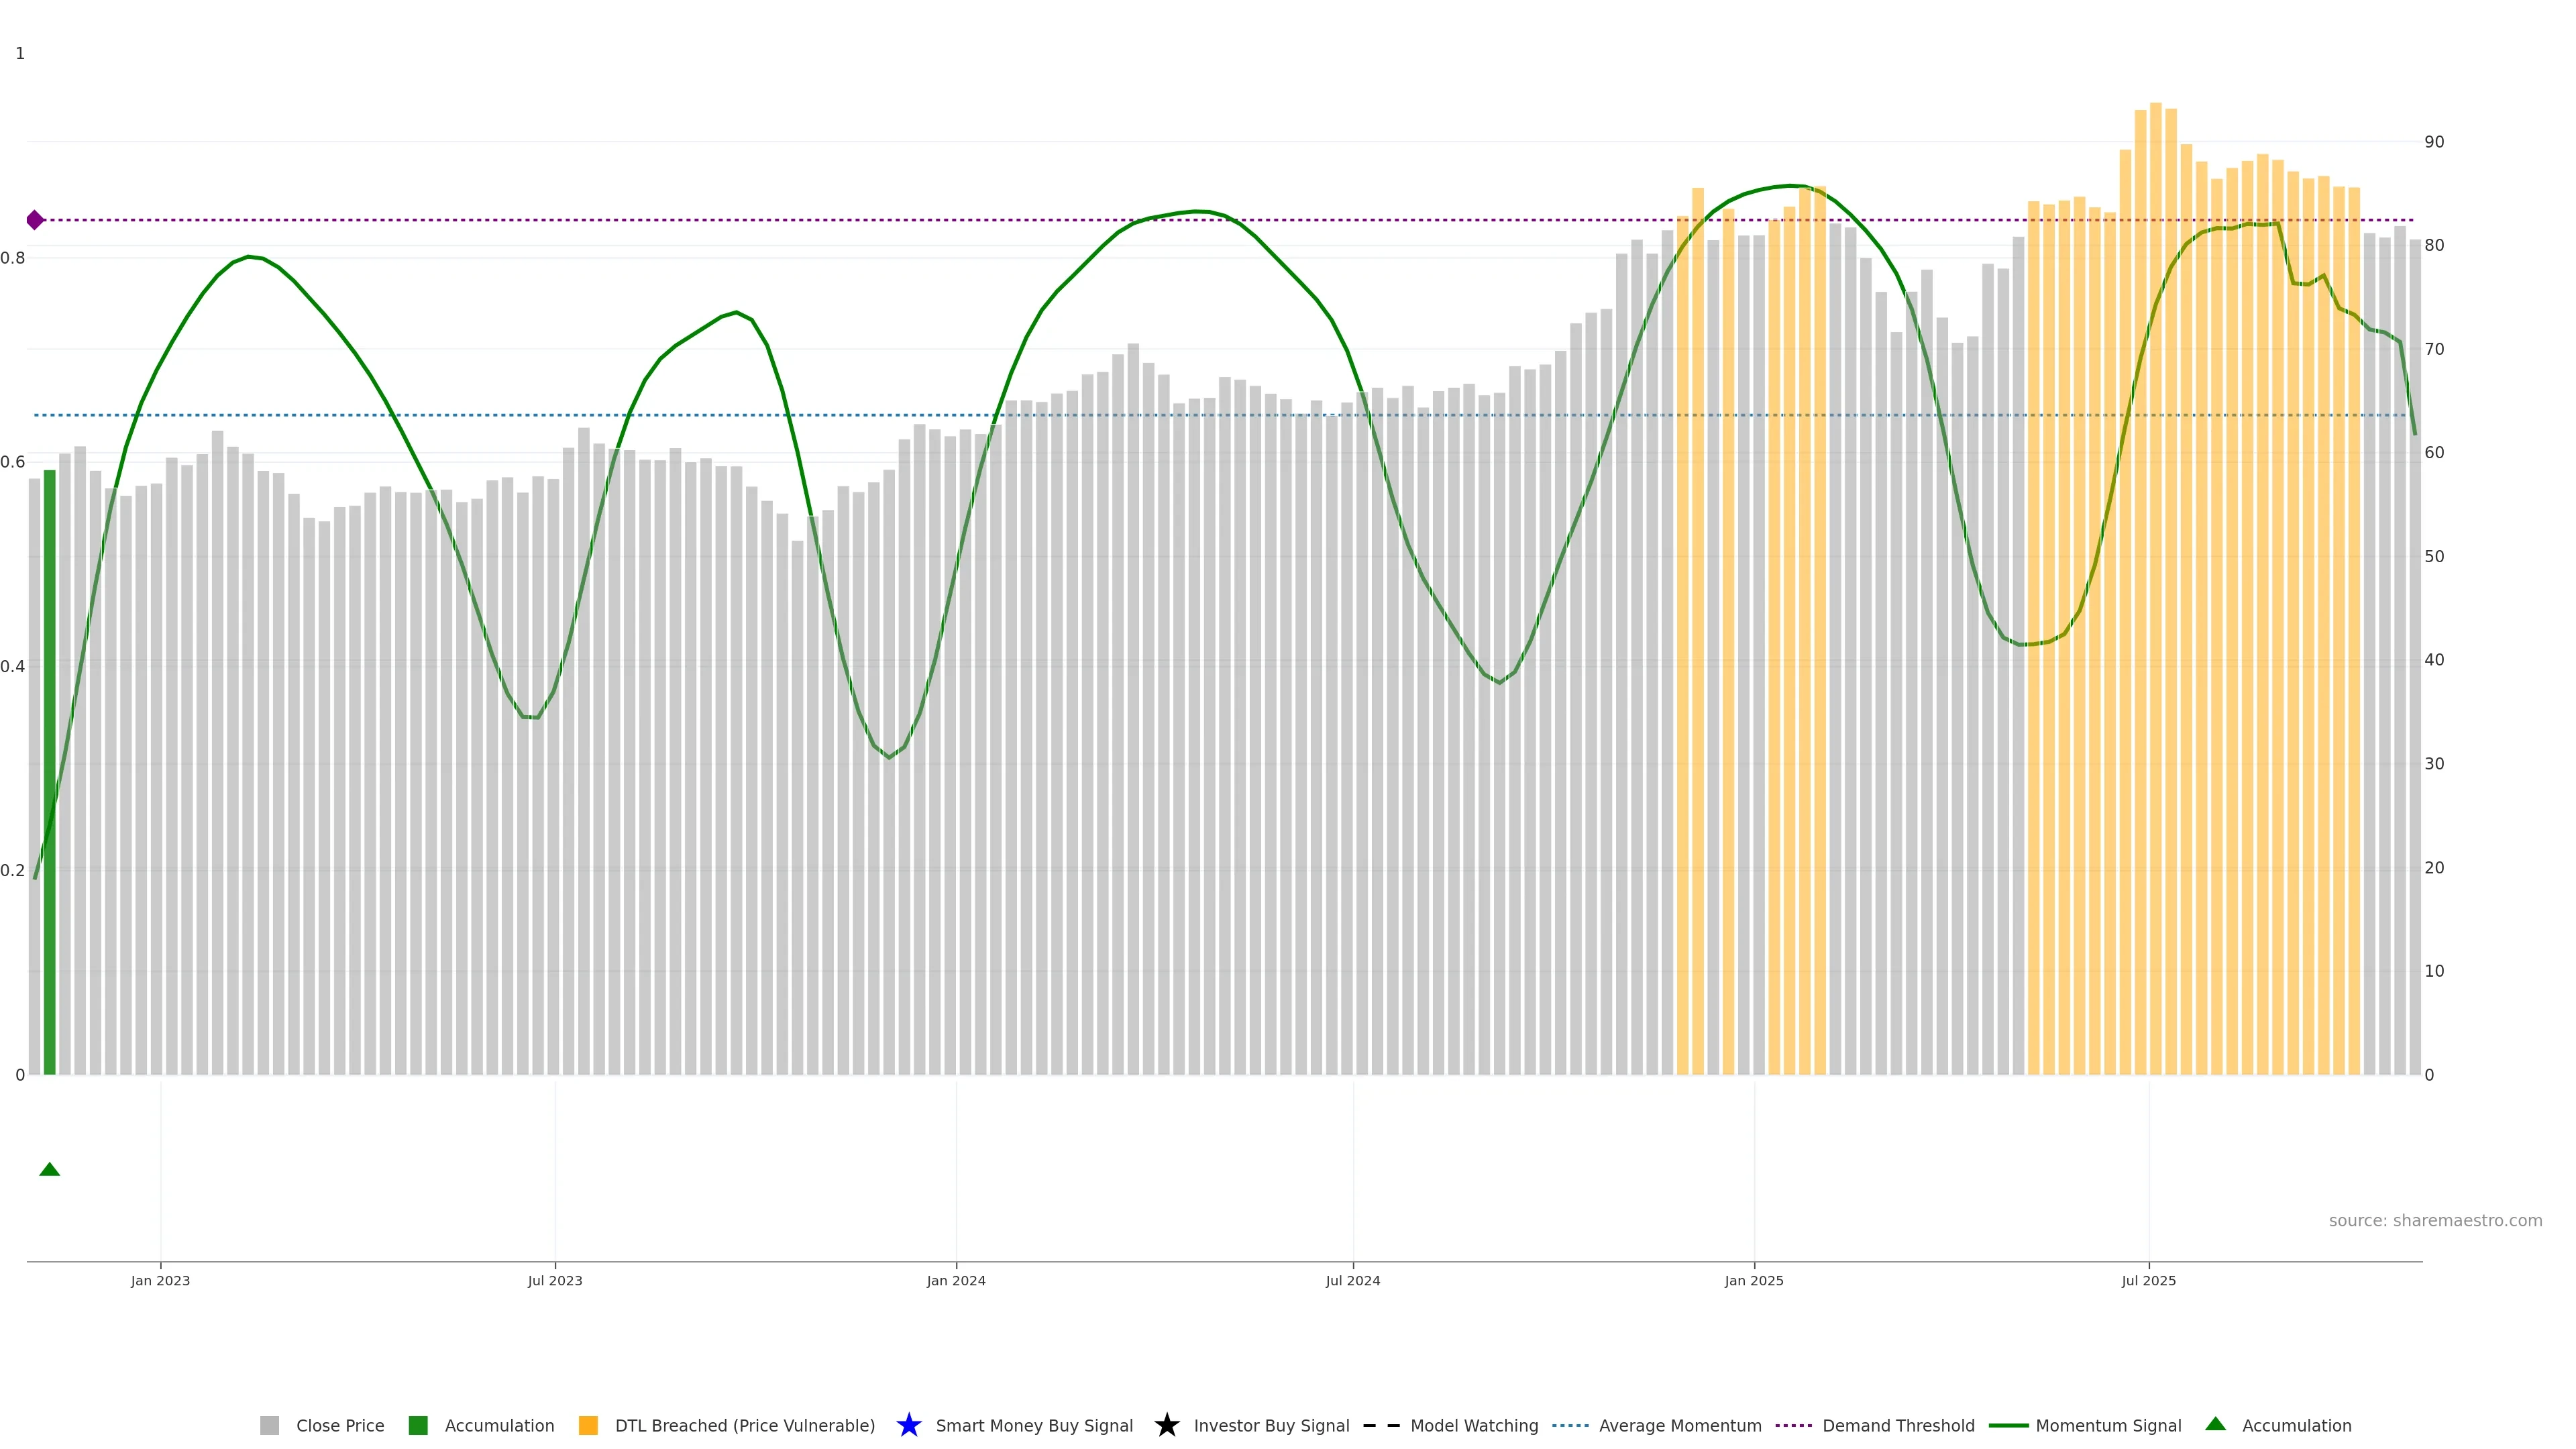The image size is (2576, 1449).
Task: Toggle the Close Price legend label
Action: (340, 1425)
